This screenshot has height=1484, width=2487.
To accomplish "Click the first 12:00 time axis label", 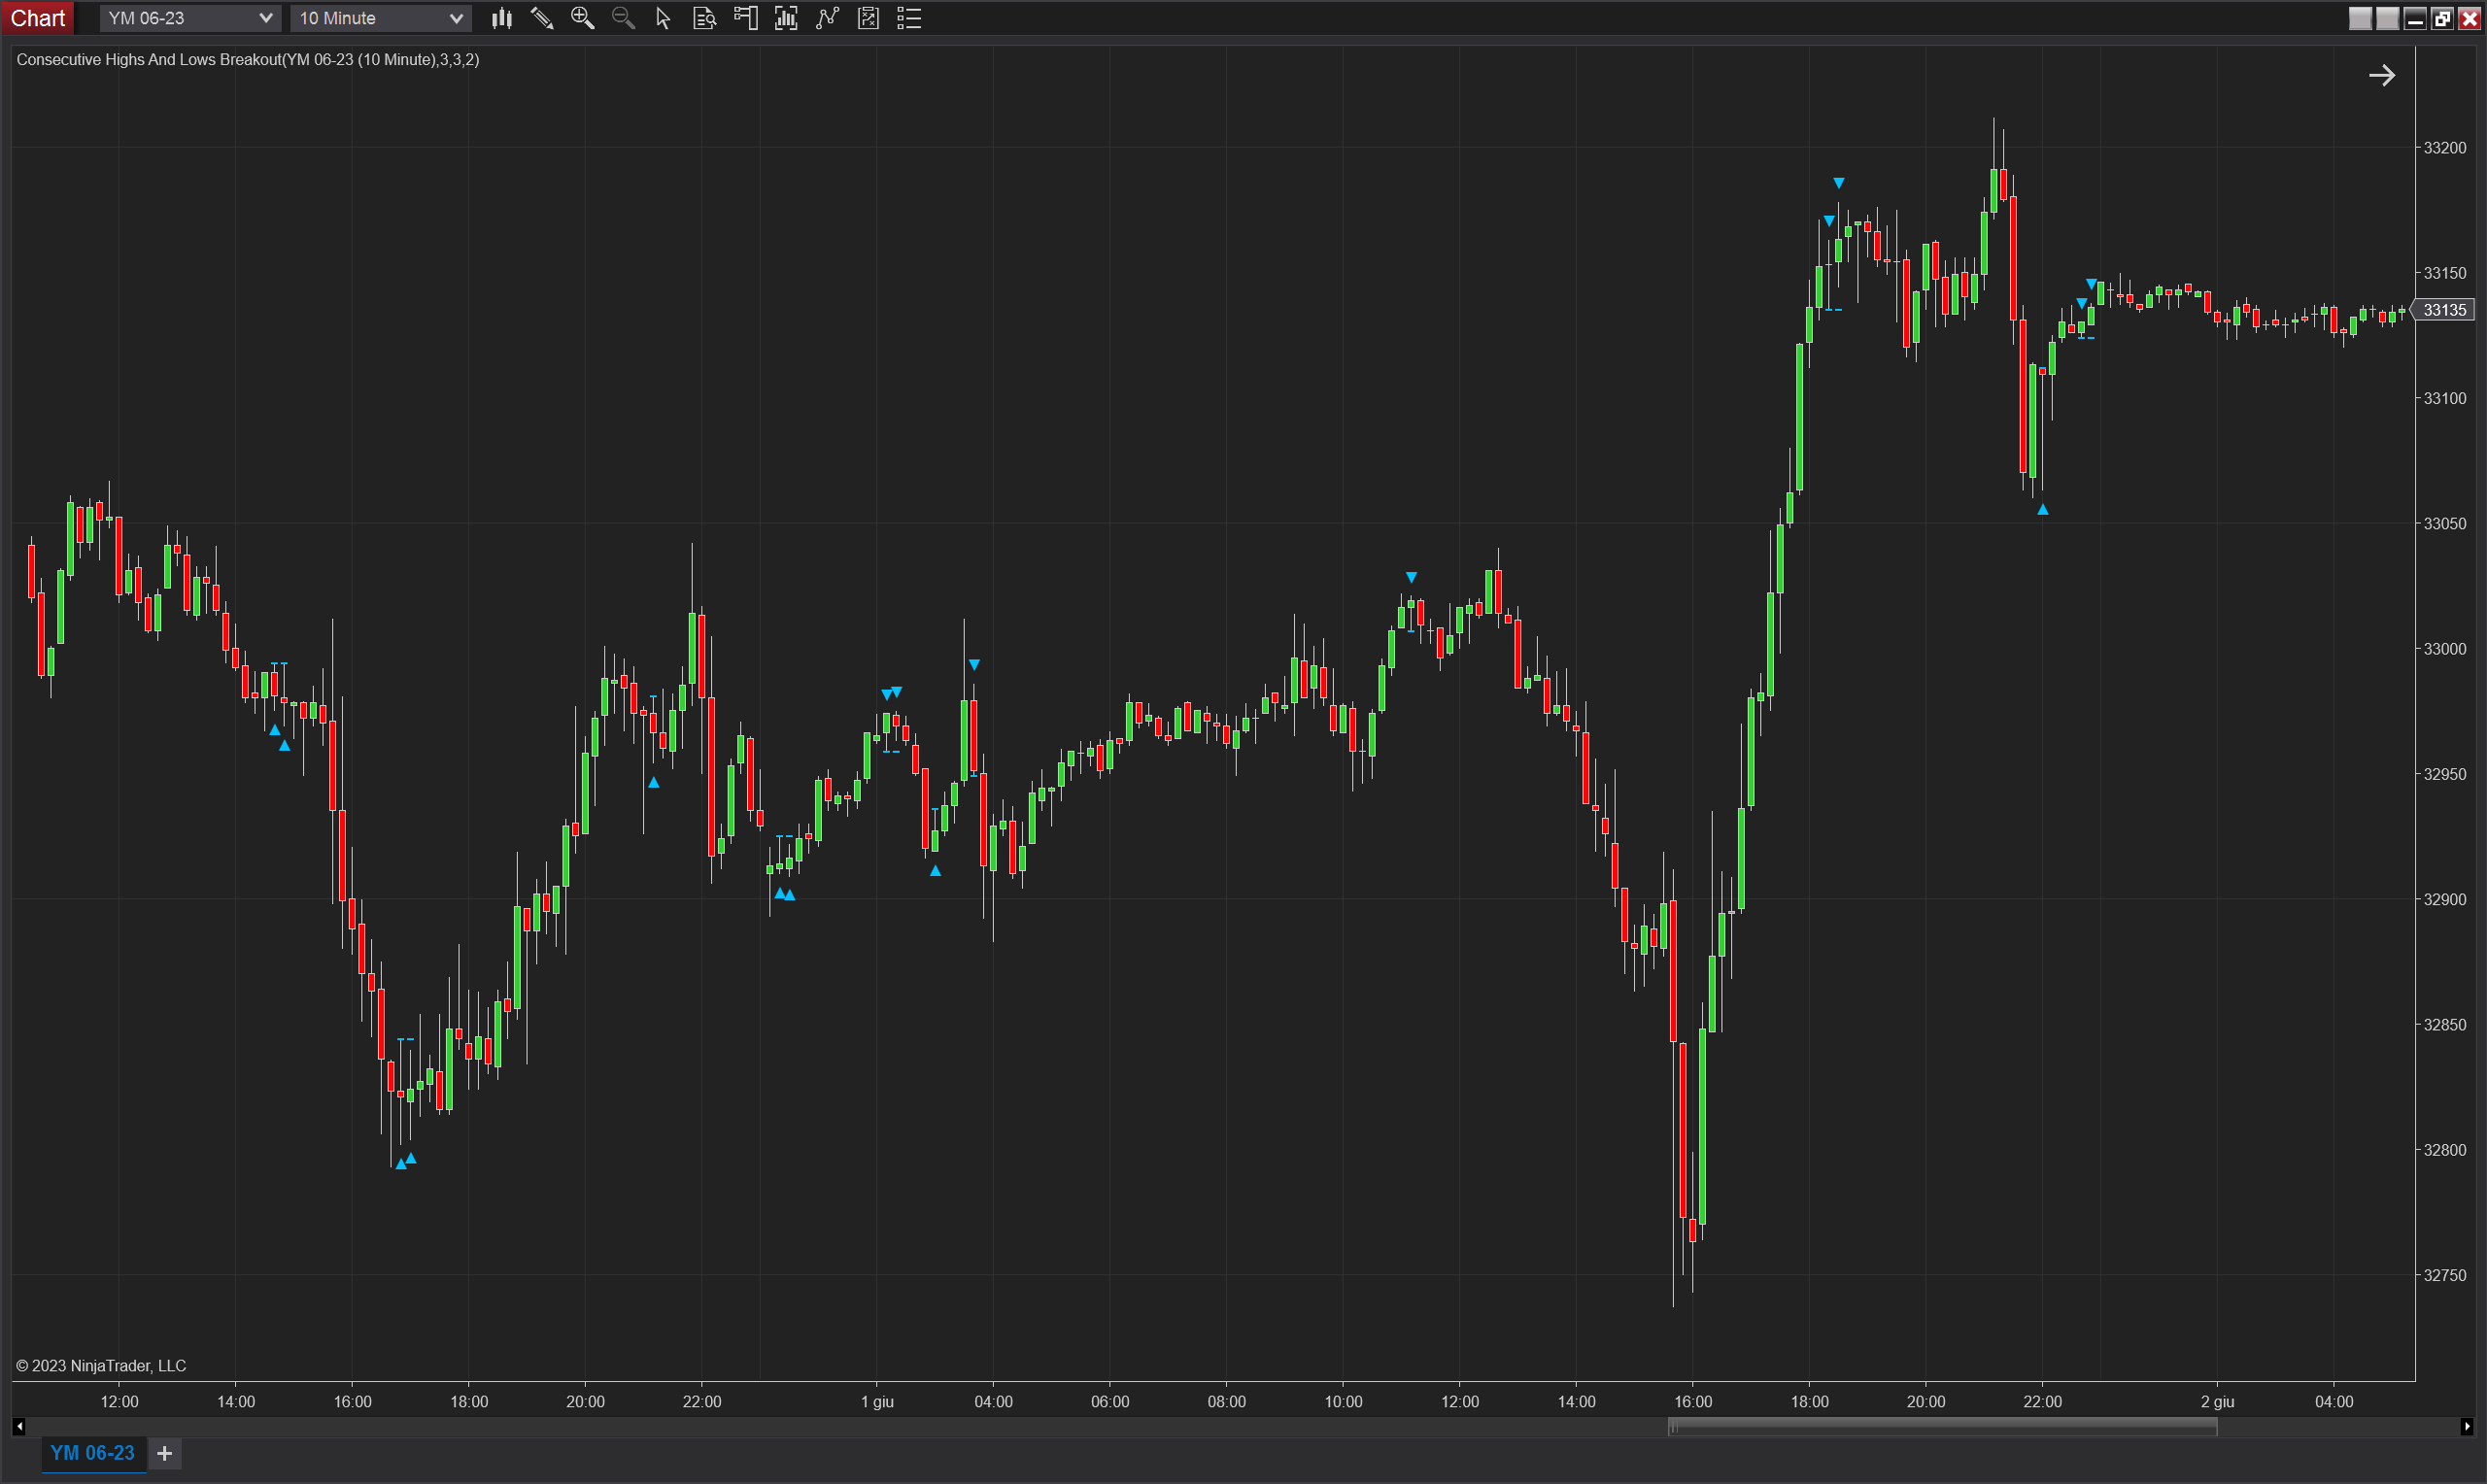I will coord(119,1401).
